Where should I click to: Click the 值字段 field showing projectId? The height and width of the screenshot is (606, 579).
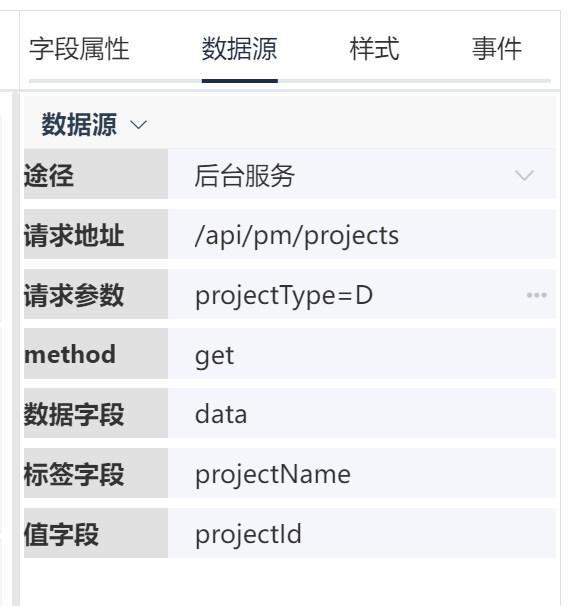[362, 533]
